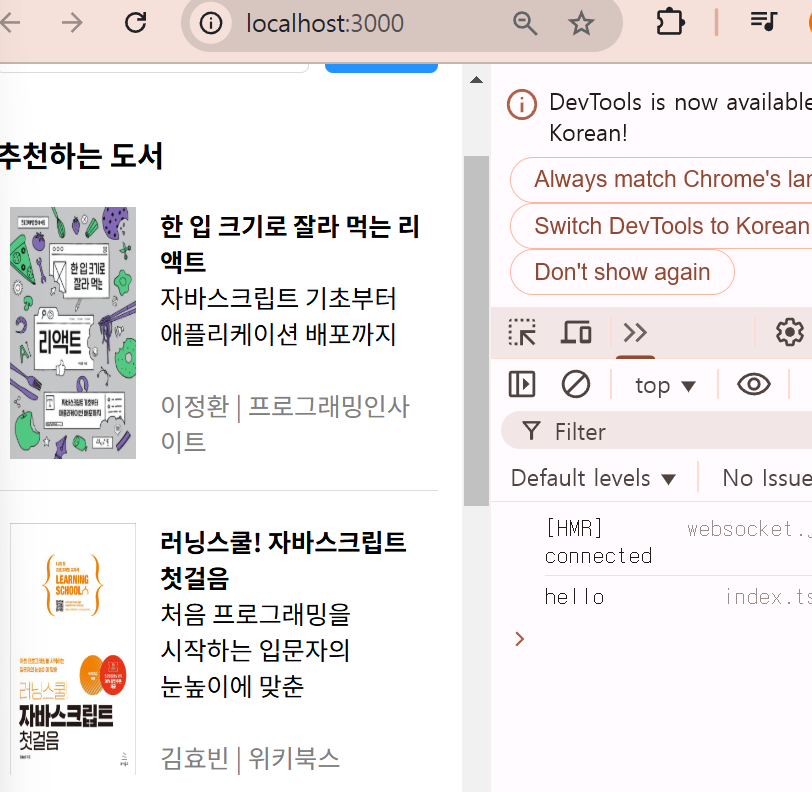Click the No Issues indicator
This screenshot has width=812, height=792.
[767, 478]
